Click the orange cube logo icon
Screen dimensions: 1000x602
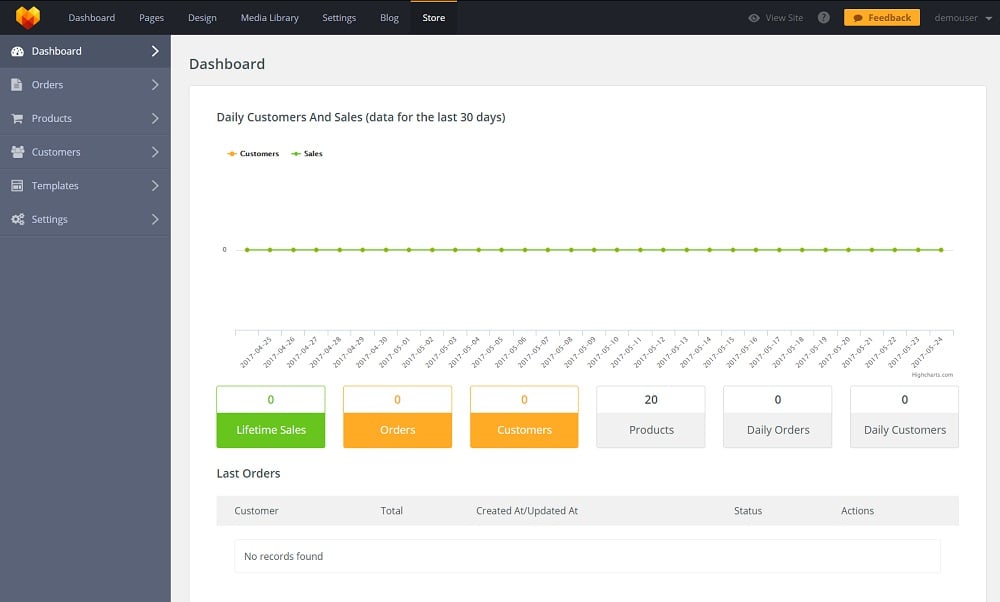coord(27,17)
